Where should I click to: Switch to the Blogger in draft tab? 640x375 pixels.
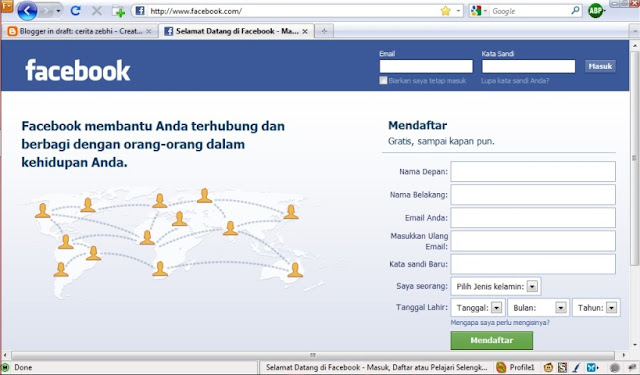pyautogui.click(x=80, y=31)
